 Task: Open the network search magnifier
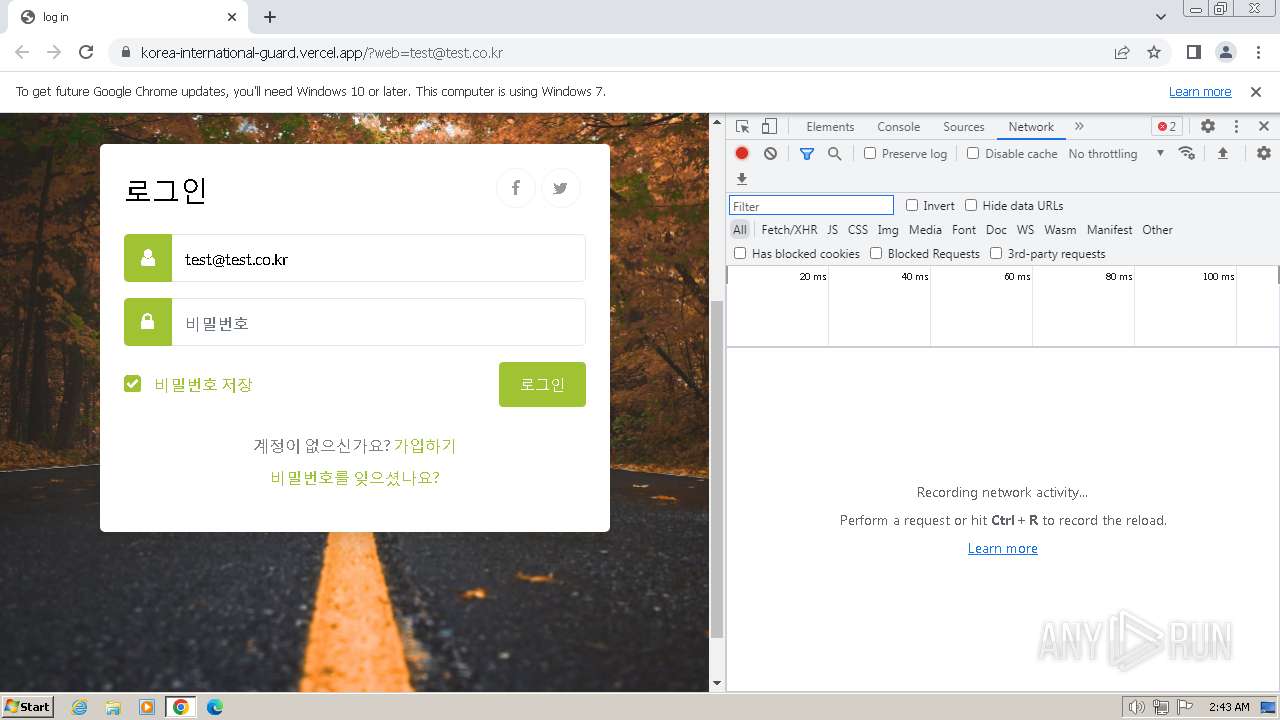click(x=834, y=153)
